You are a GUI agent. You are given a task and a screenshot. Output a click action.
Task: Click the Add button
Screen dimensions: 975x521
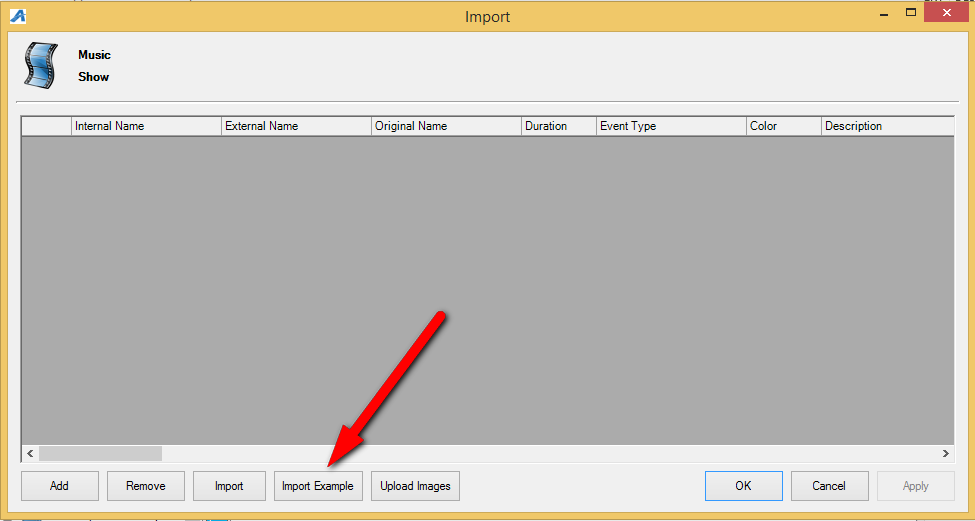(x=60, y=486)
